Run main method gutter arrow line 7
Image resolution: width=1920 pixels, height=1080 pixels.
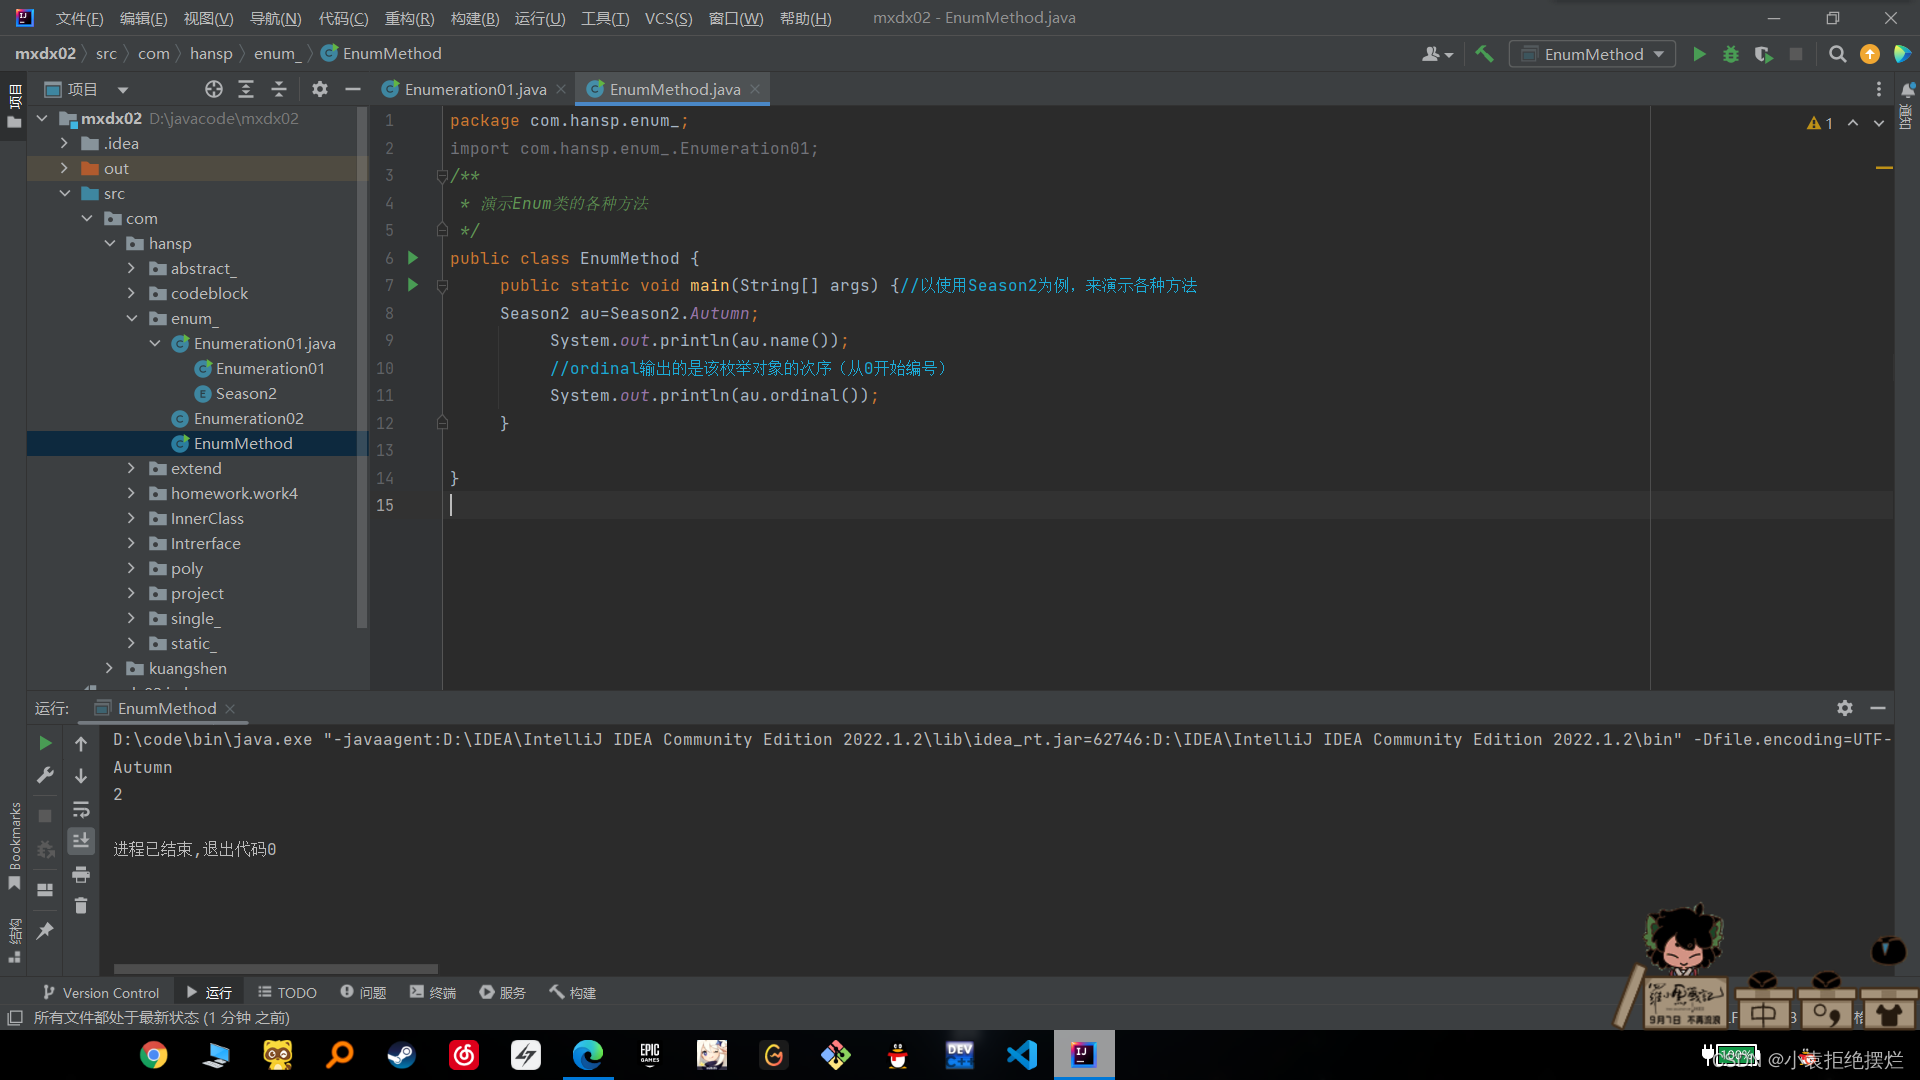coord(412,285)
